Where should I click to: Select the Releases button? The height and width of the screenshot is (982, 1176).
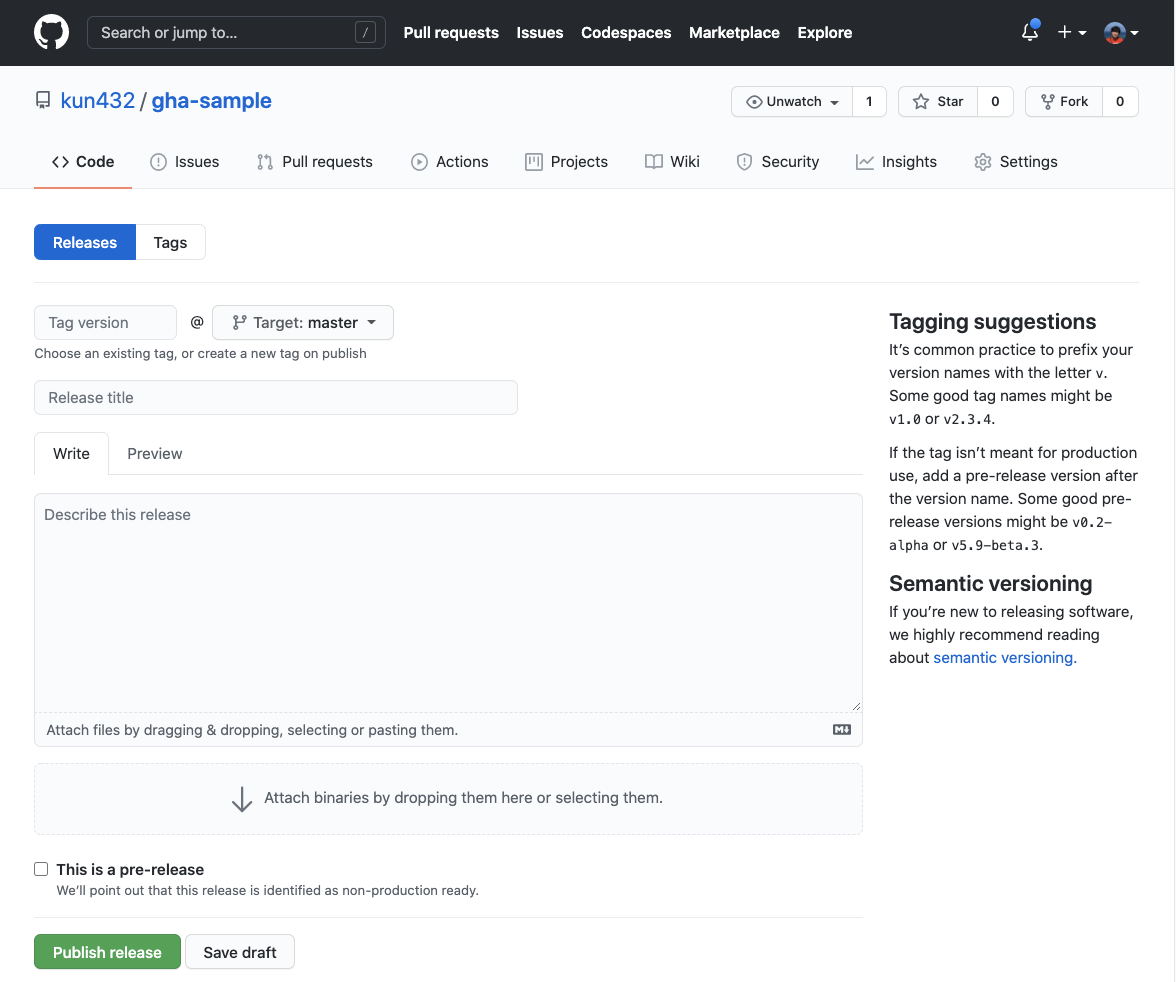[x=85, y=242]
